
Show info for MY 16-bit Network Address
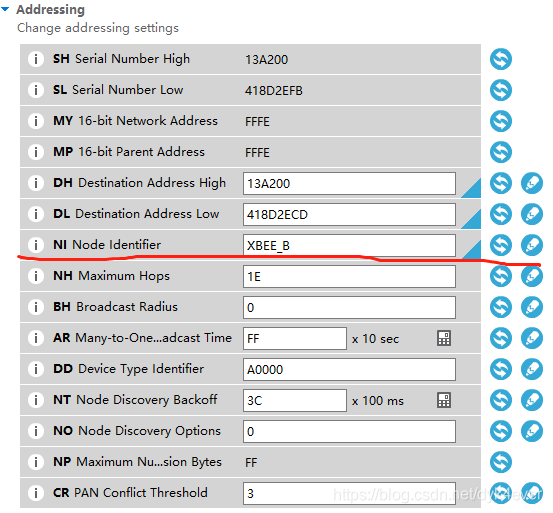point(36,121)
